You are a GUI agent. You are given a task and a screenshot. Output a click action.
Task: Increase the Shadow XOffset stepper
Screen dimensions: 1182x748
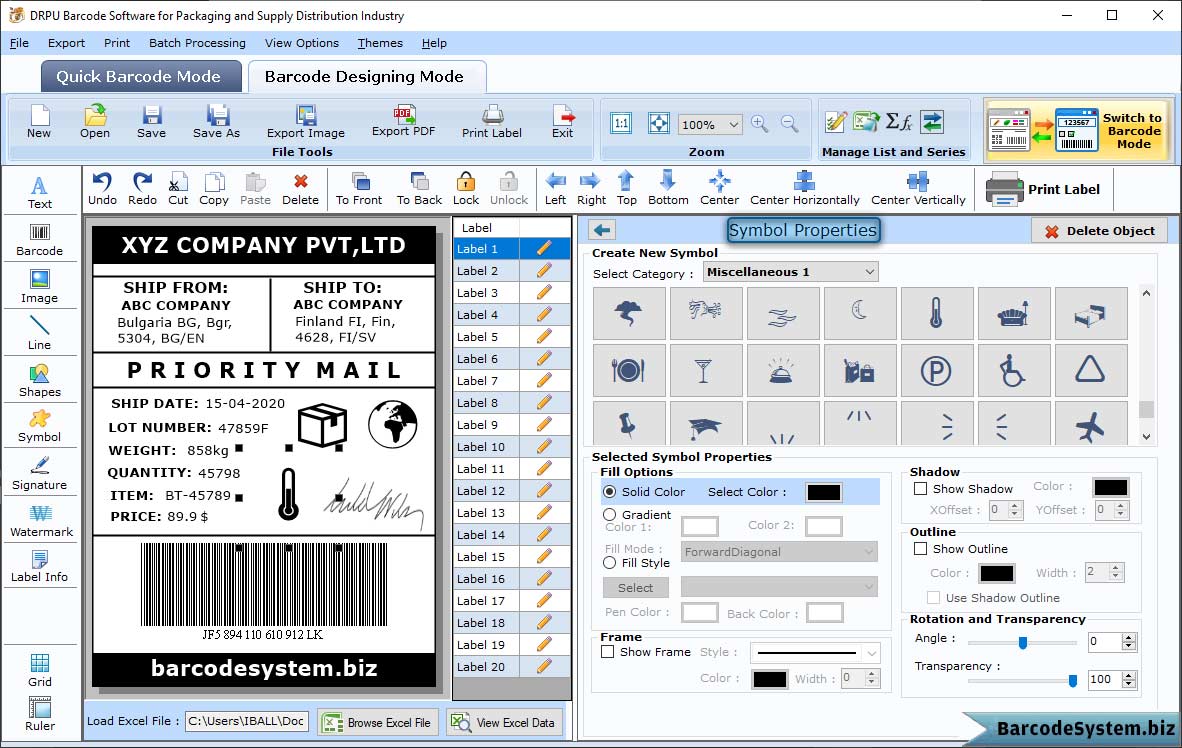pyautogui.click(x=1015, y=506)
